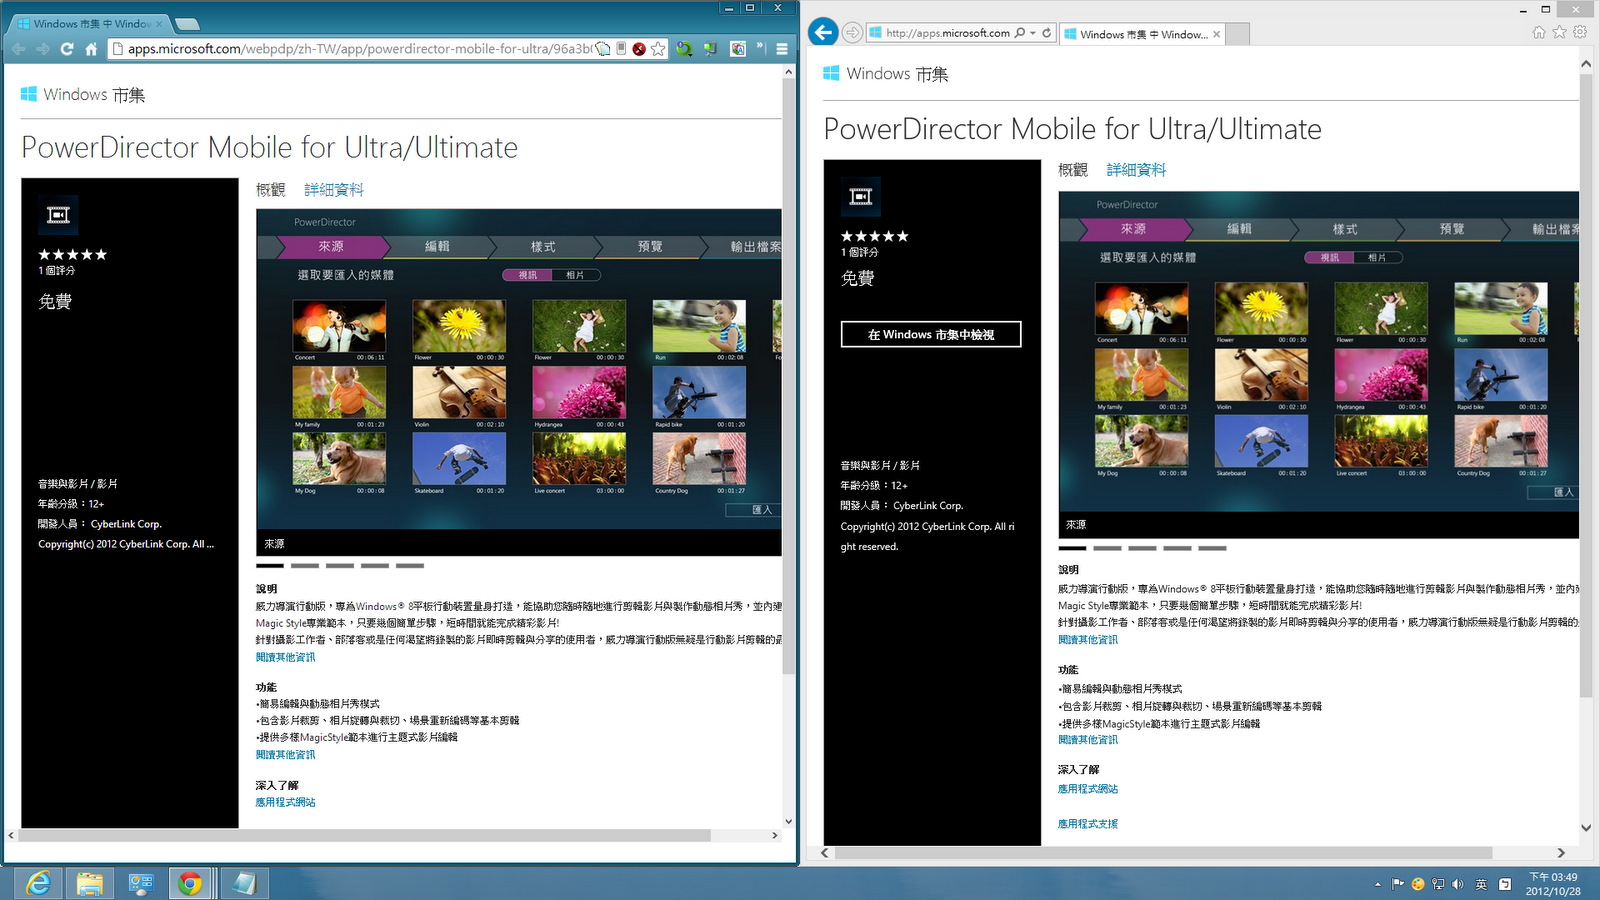Open IE Favorites star icon
The image size is (1600, 900).
pos(1559,32)
